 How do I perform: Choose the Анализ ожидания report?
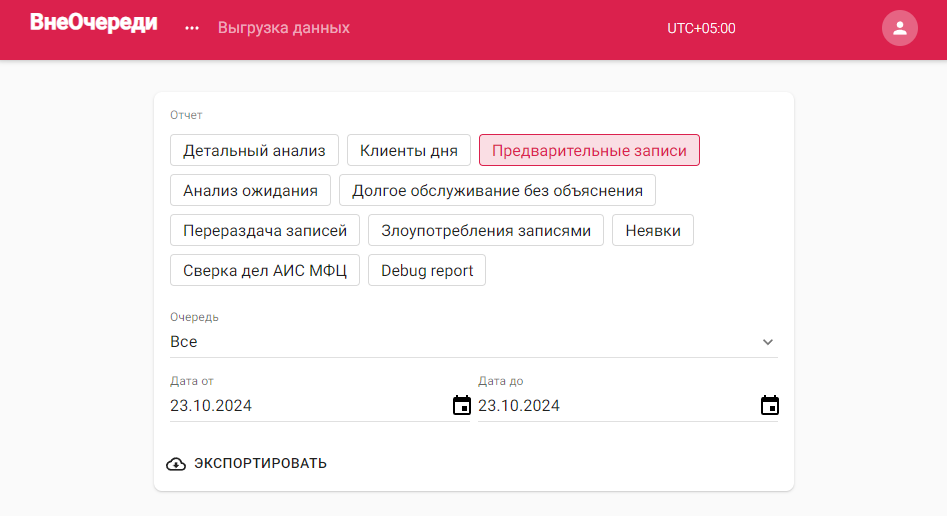pyautogui.click(x=250, y=190)
